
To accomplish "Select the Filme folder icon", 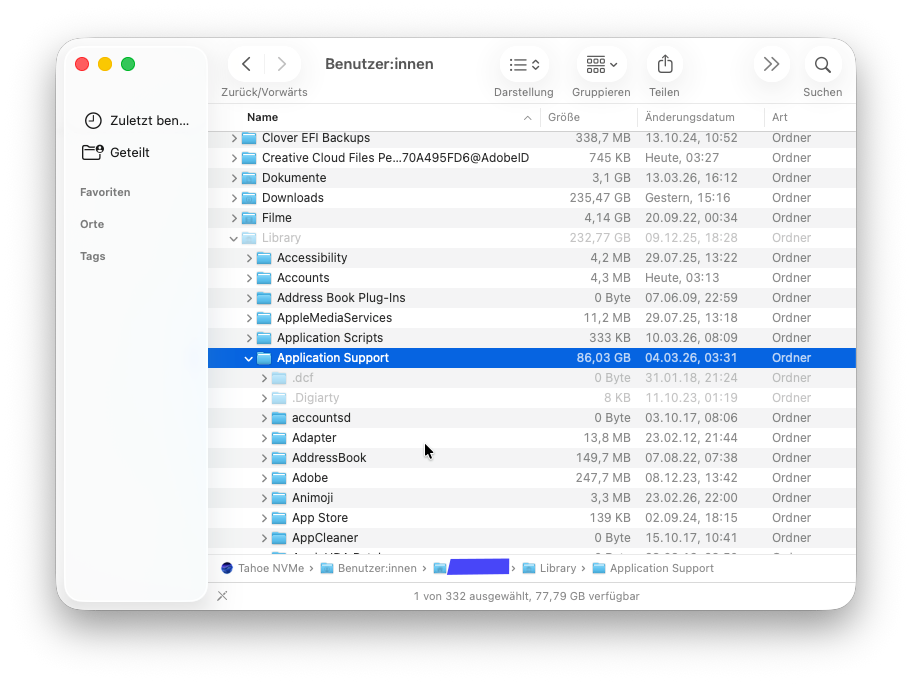I will (249, 218).
